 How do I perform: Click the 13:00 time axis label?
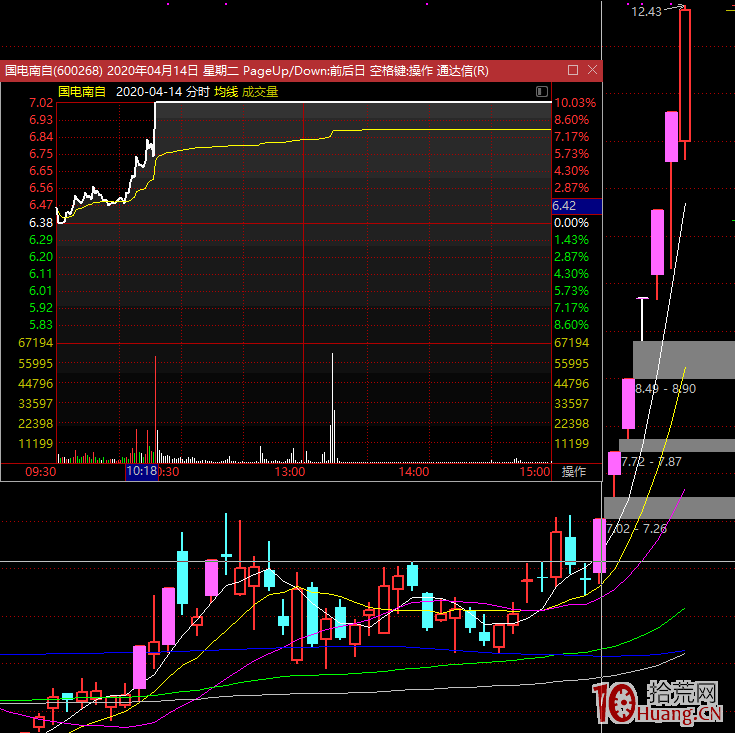click(290, 471)
